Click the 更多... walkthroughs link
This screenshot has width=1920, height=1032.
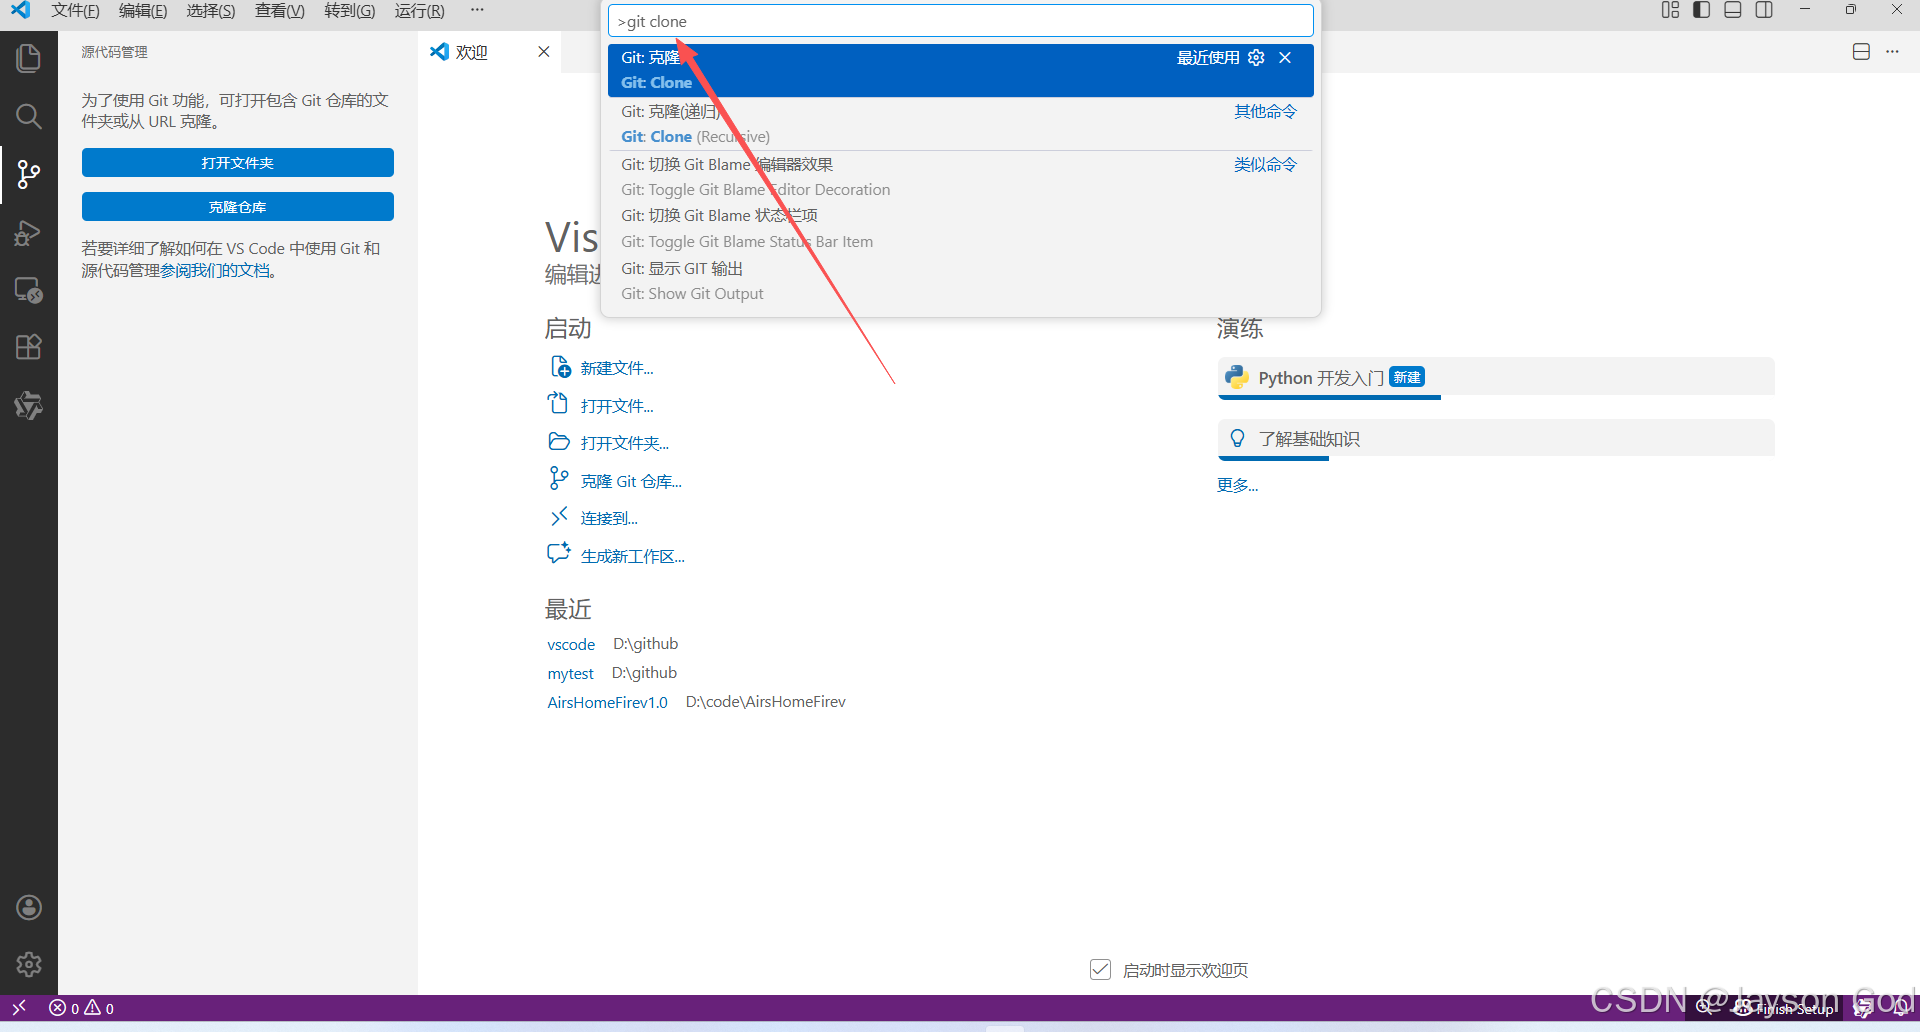pos(1237,485)
